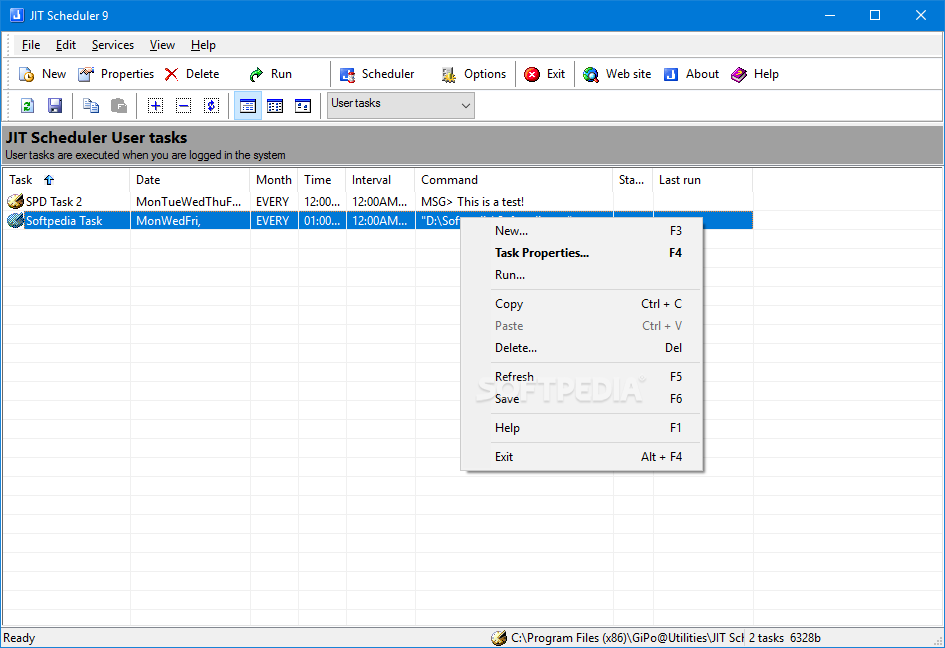Click the invert selection icon
945x648 pixels.
click(x=211, y=106)
